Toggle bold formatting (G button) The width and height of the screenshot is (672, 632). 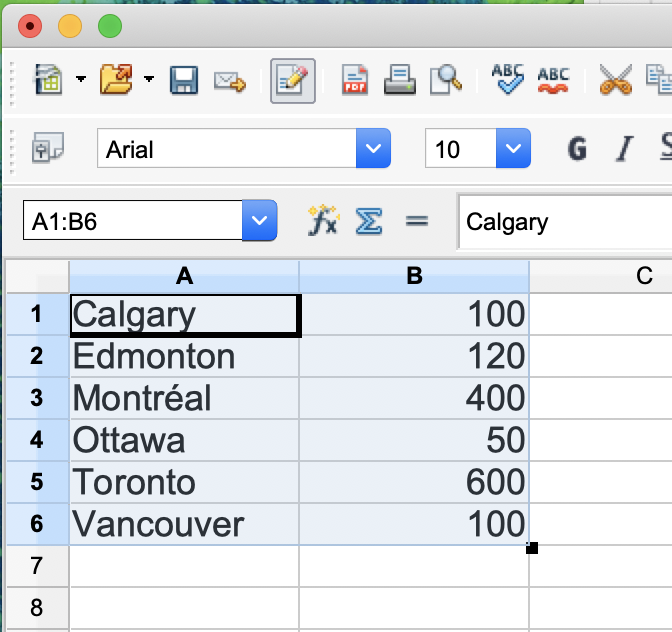click(x=577, y=148)
